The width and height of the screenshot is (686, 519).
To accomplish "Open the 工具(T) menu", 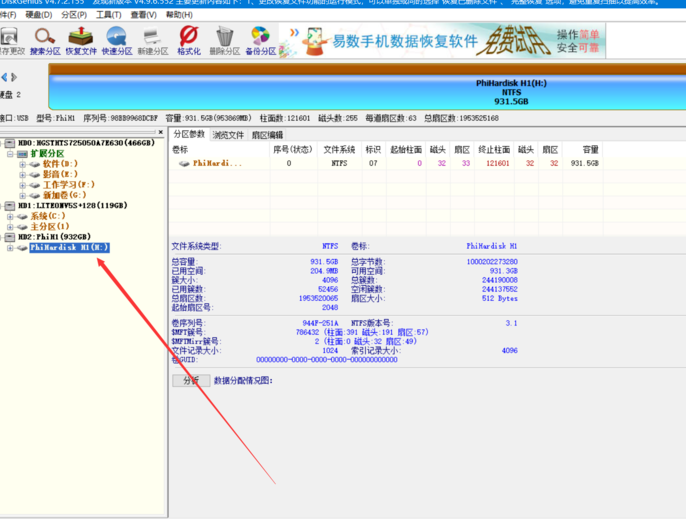I will click(x=108, y=15).
